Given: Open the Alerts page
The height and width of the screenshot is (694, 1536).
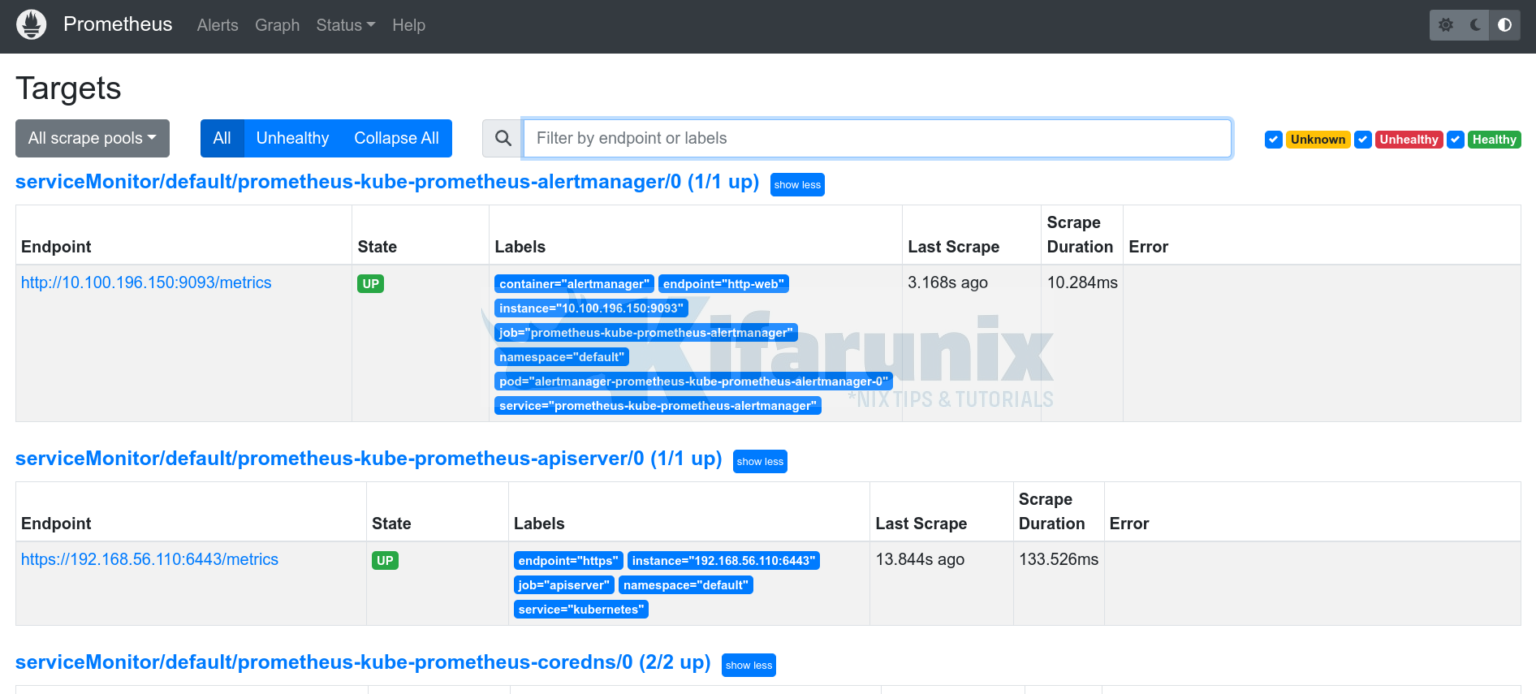Looking at the screenshot, I should tap(217, 25).
